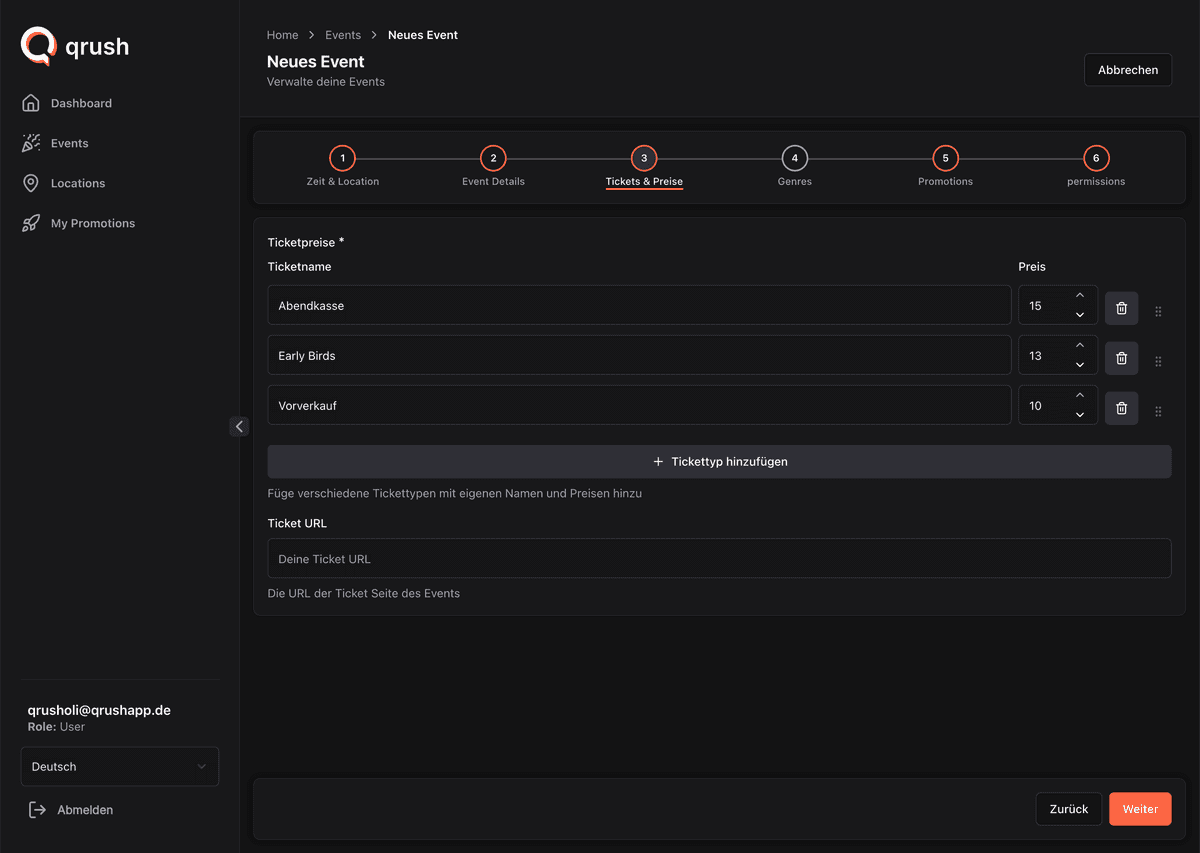Collapse the sidebar with the chevron
Image resolution: width=1200 pixels, height=853 pixels.
pos(239,426)
